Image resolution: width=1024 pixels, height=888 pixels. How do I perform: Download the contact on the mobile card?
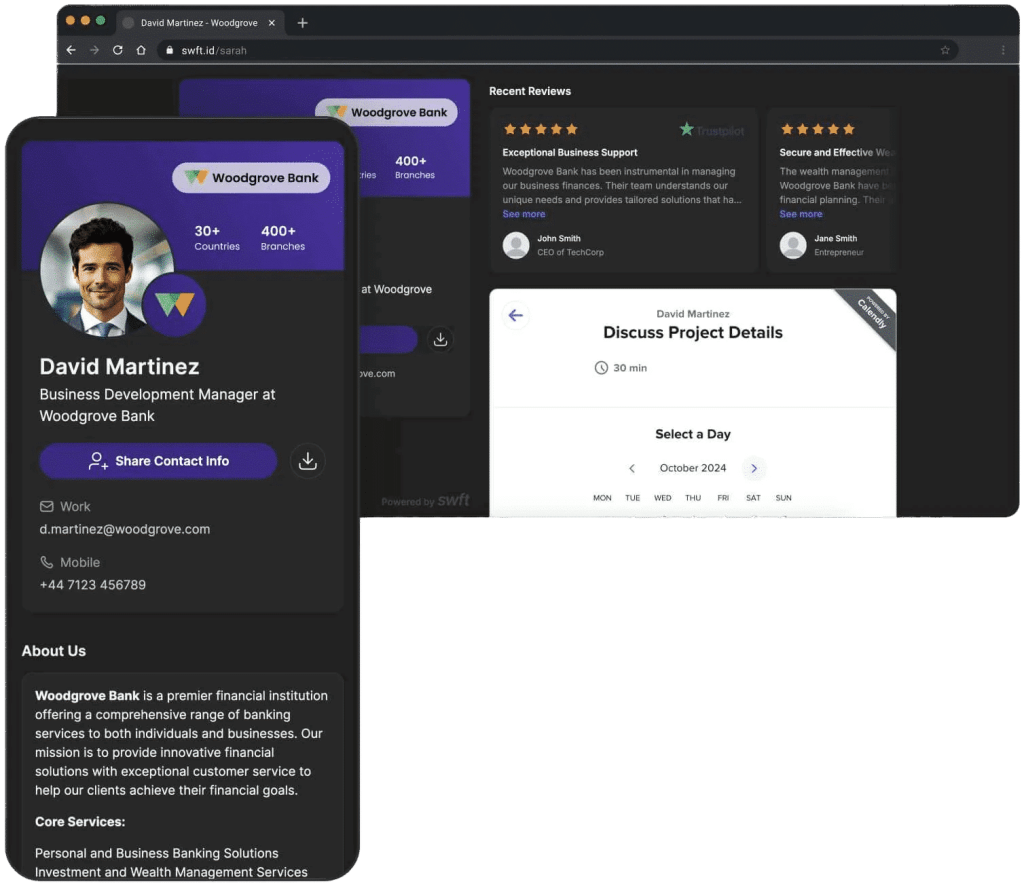point(308,461)
